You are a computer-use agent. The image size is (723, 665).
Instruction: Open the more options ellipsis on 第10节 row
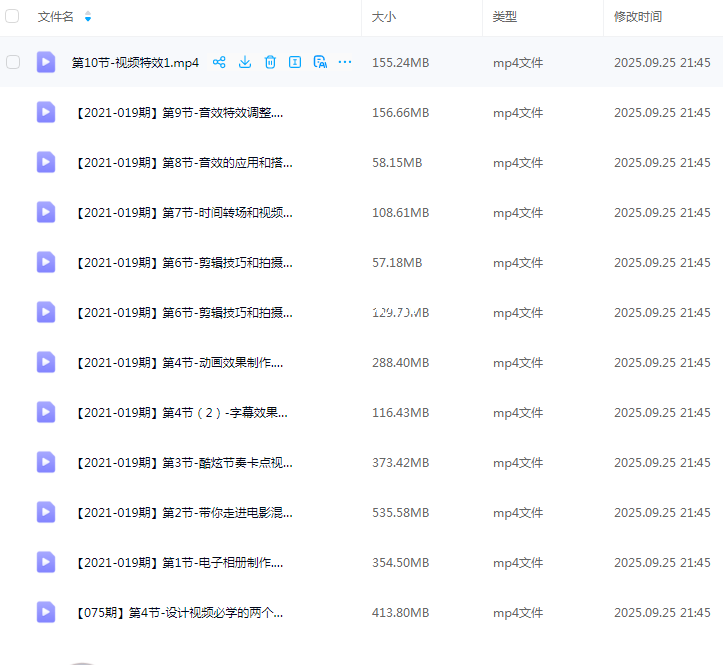345,62
